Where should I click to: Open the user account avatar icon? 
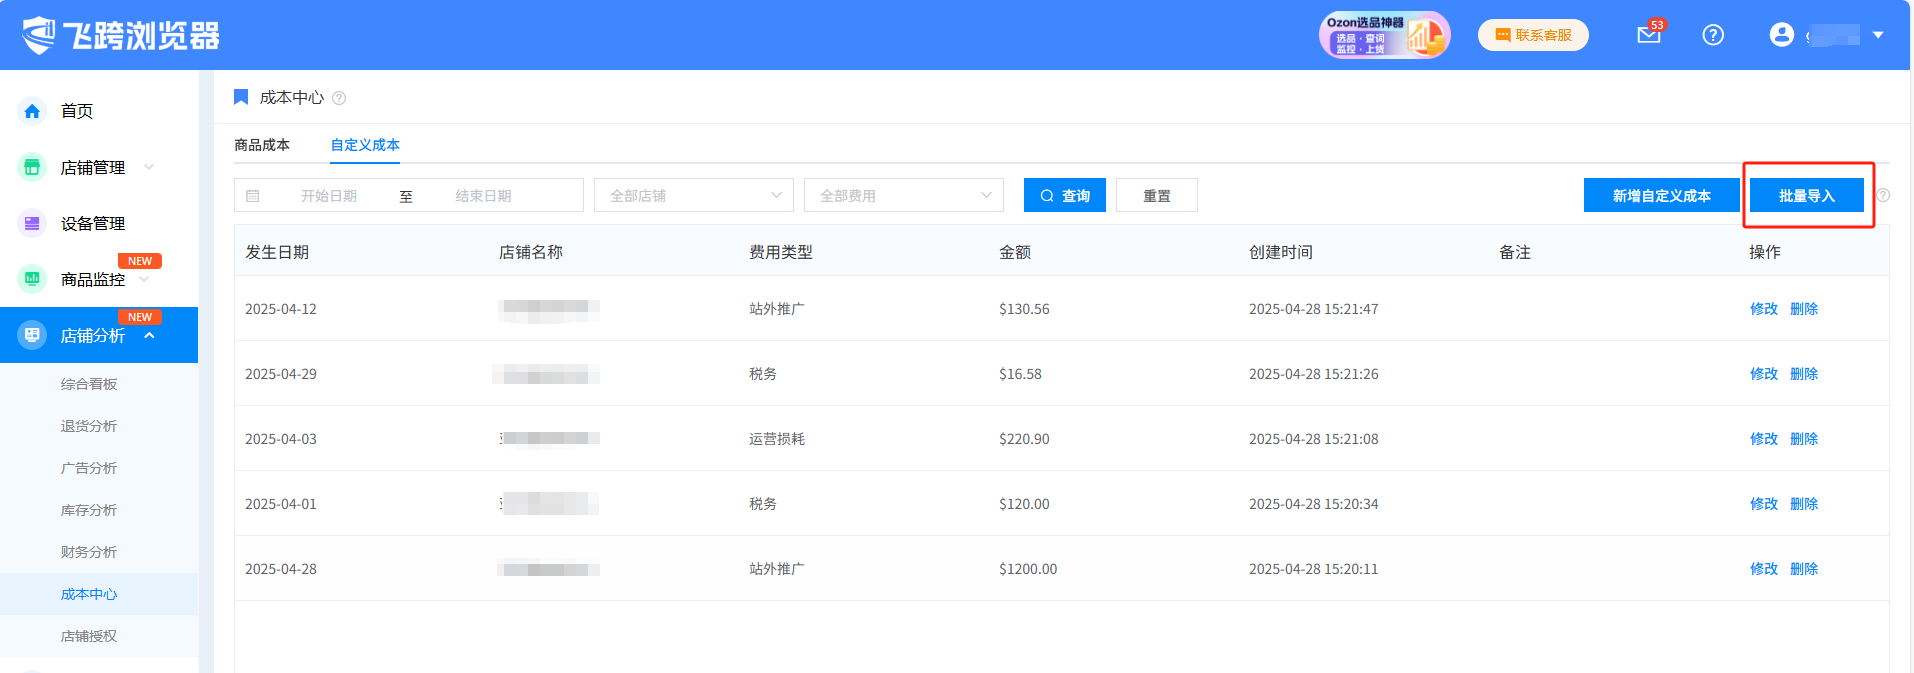[x=1781, y=35]
